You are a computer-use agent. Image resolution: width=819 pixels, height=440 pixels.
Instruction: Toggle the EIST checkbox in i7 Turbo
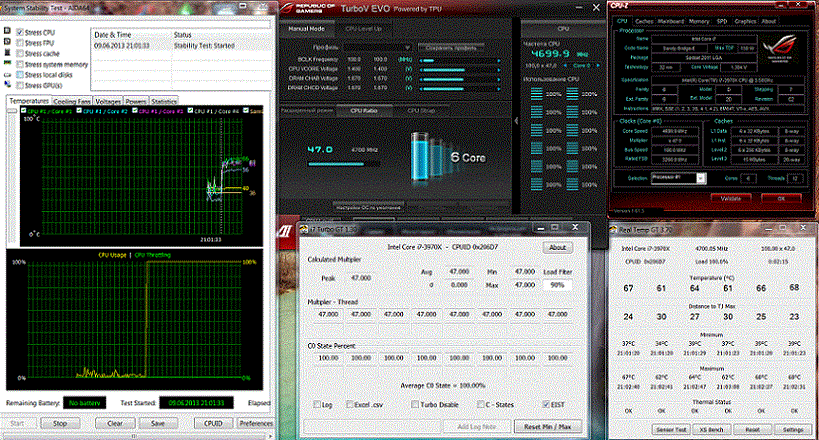[544, 404]
